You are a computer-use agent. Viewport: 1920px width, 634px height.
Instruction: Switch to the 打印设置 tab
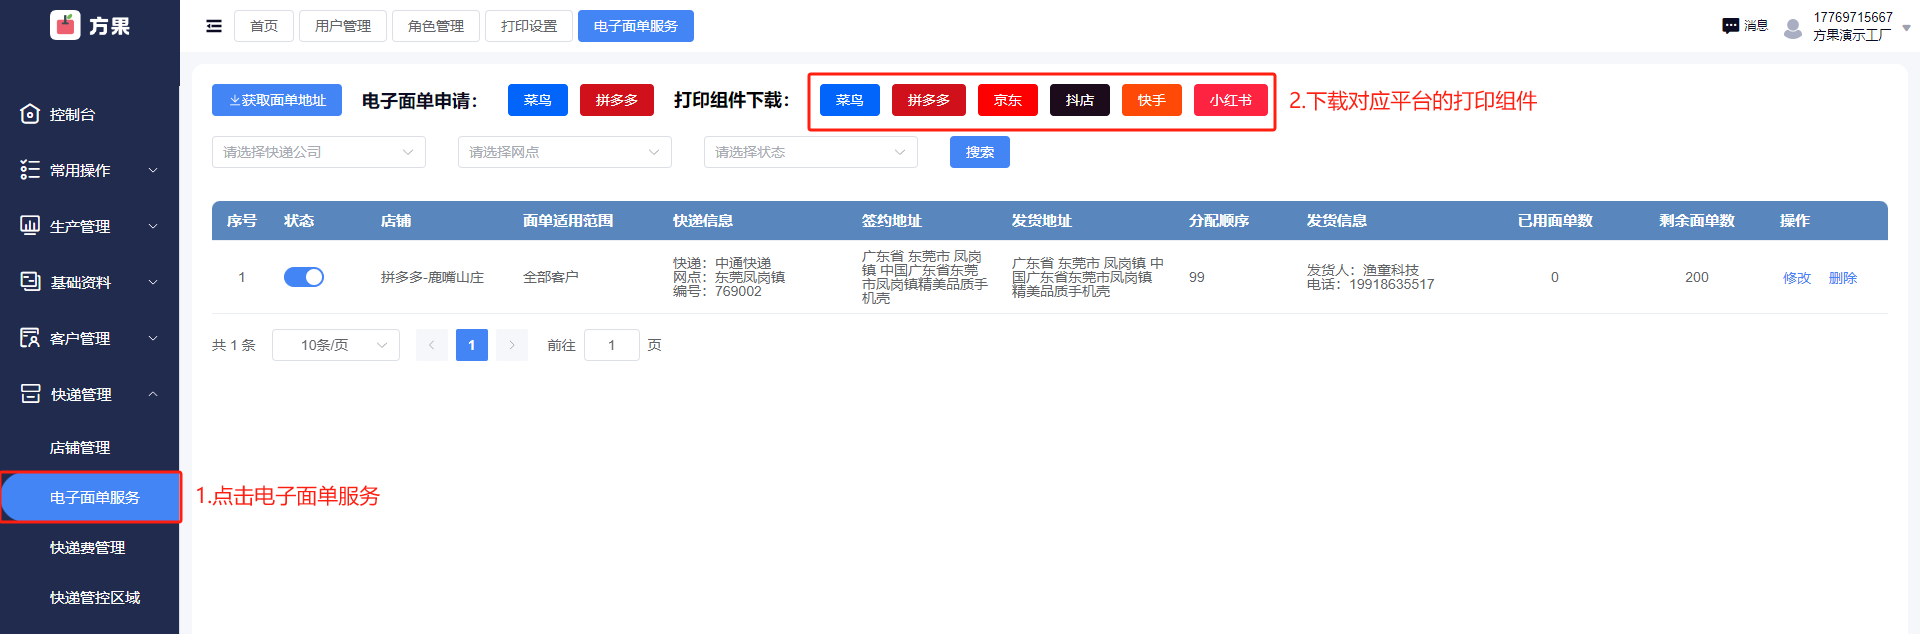529,26
